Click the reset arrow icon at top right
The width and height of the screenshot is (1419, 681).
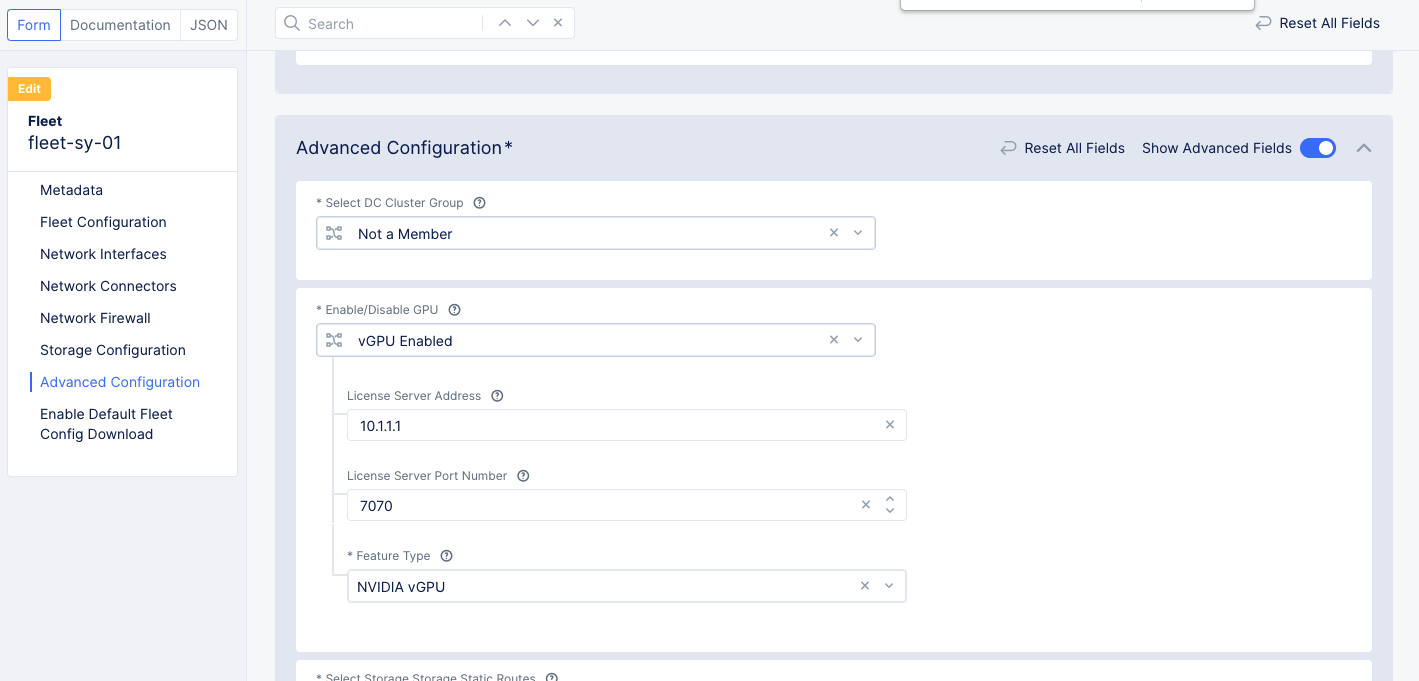point(1262,22)
